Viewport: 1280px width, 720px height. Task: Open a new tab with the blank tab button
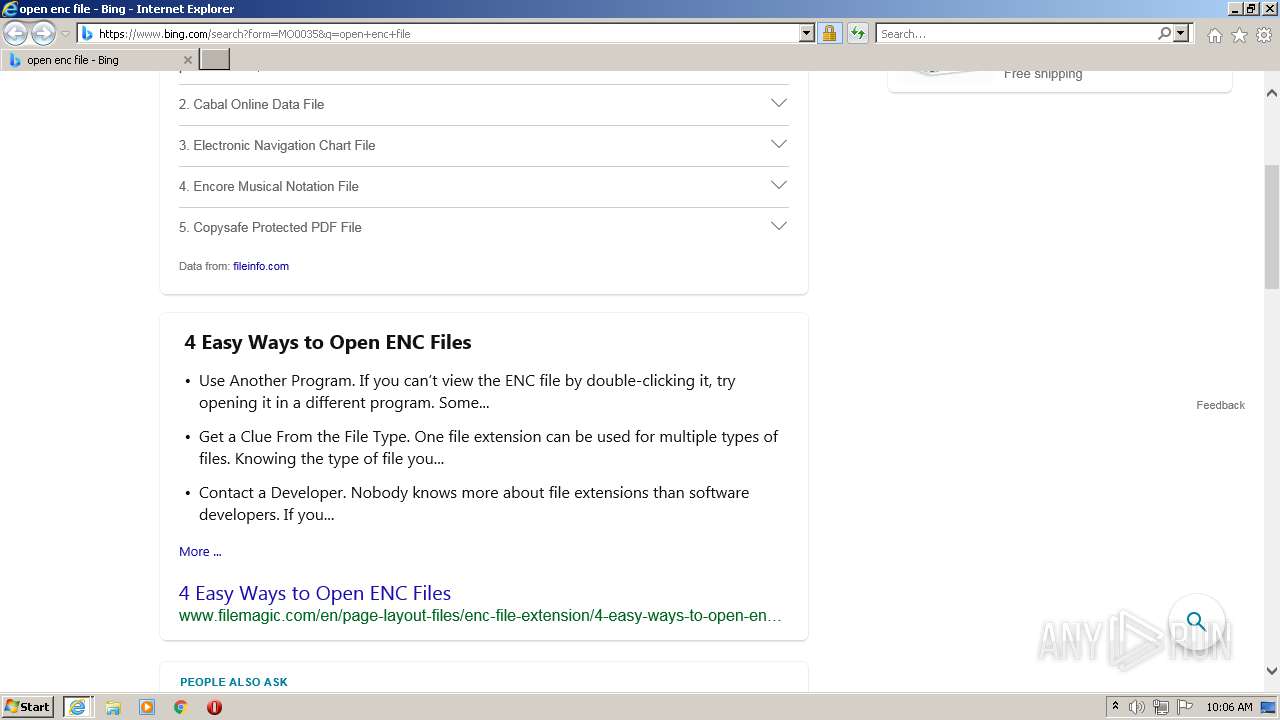coord(215,60)
